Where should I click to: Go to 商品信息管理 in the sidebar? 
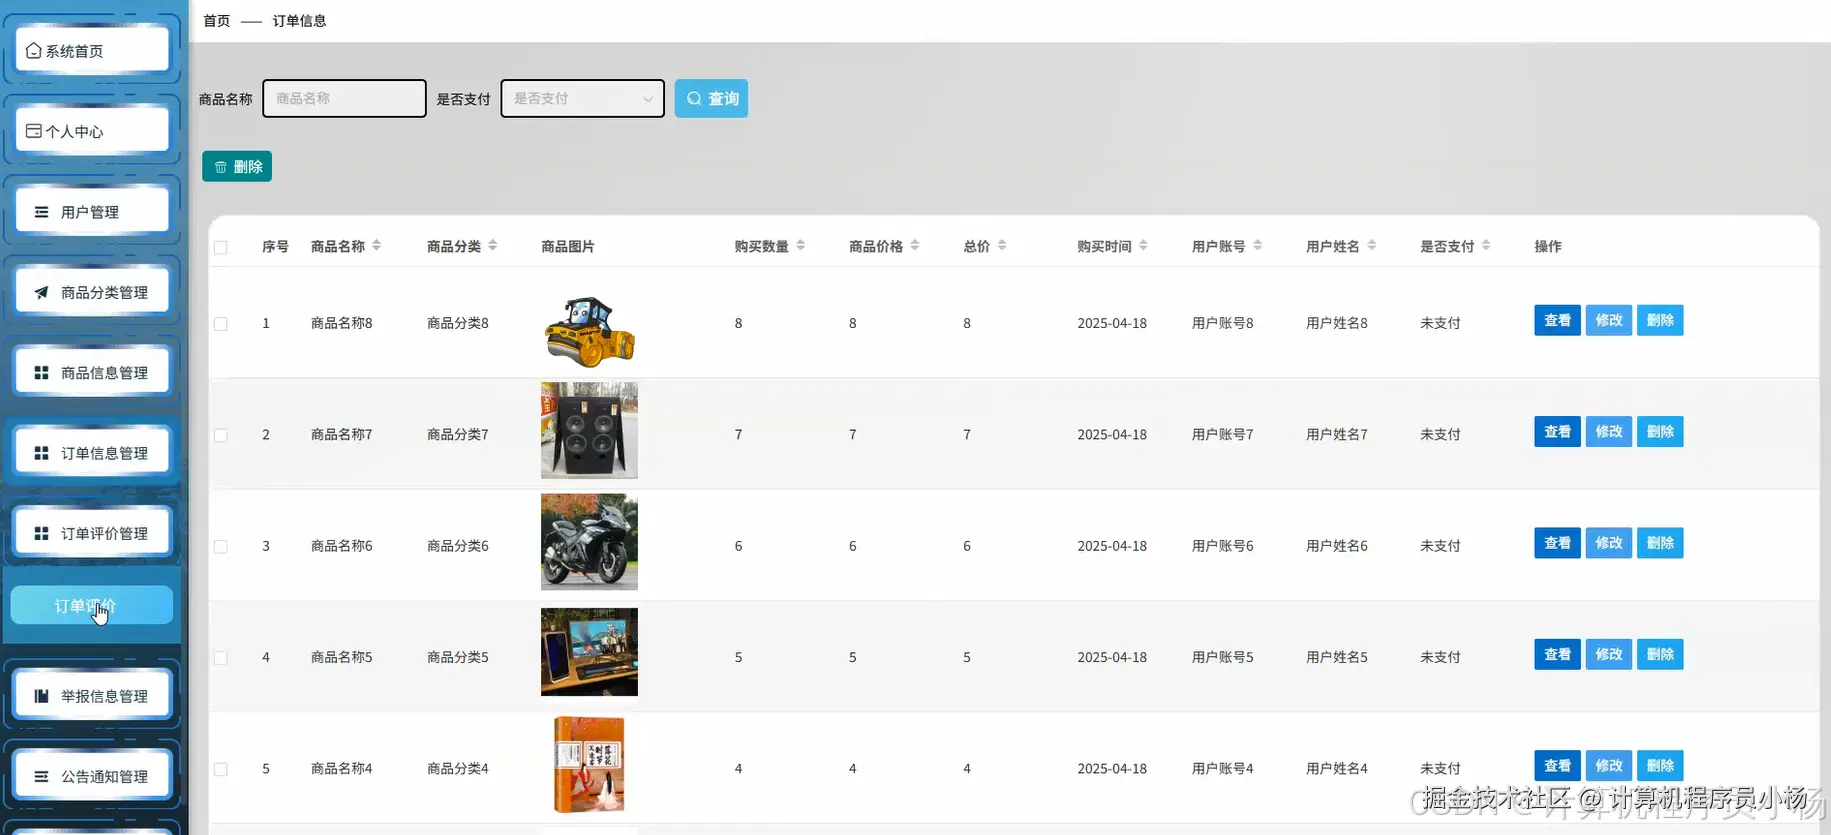pyautogui.click(x=92, y=373)
